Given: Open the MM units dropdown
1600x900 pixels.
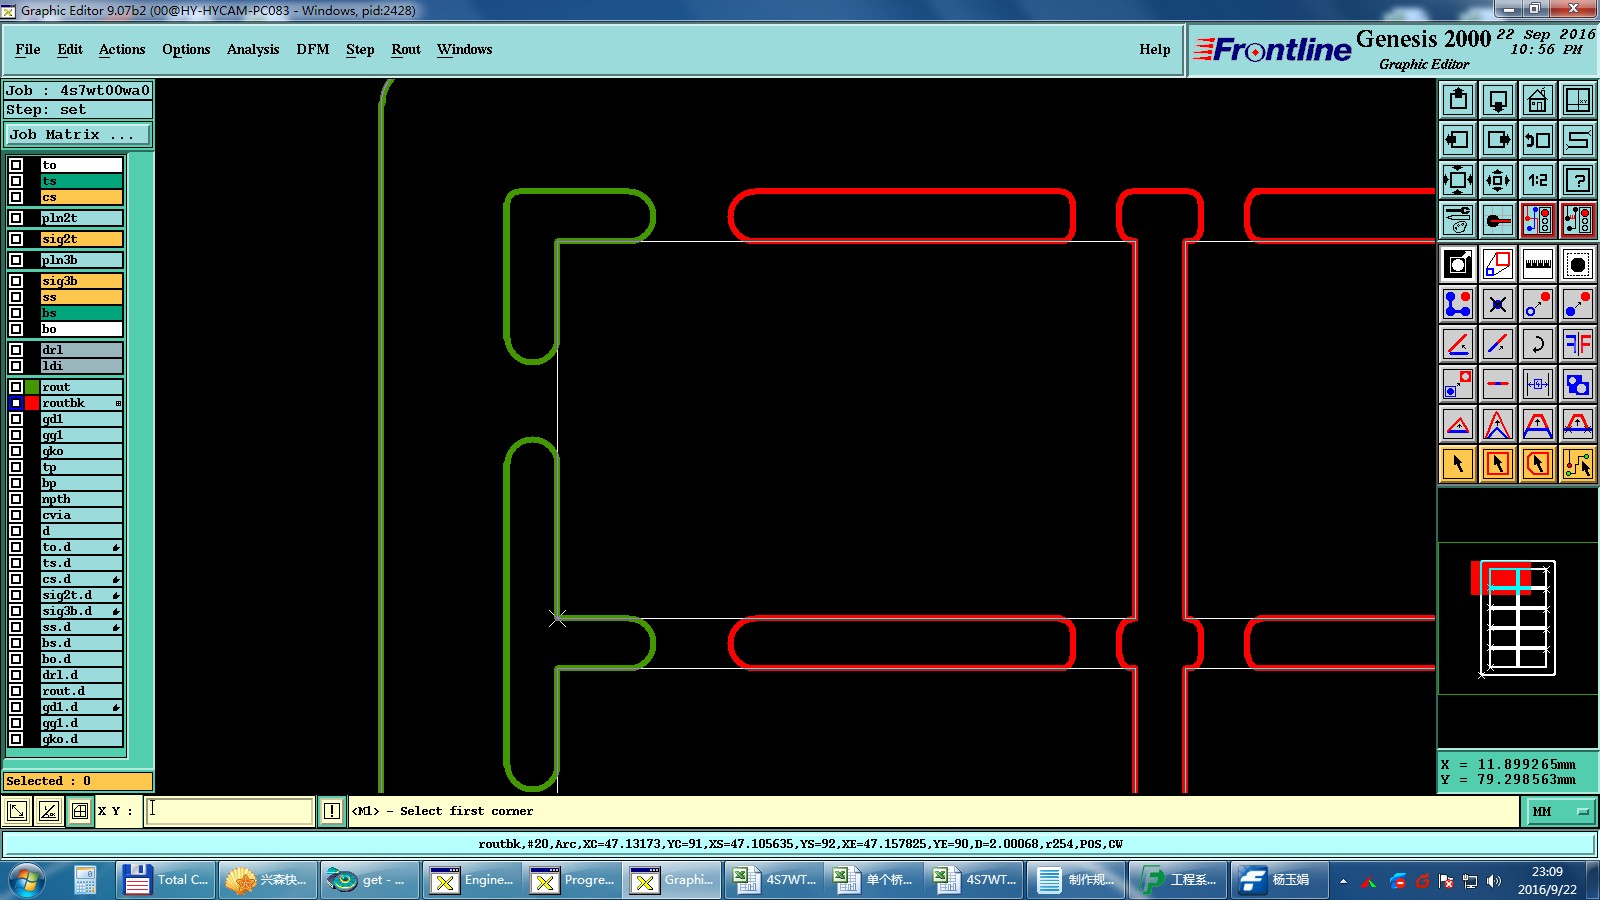Looking at the screenshot, I should click(1560, 811).
